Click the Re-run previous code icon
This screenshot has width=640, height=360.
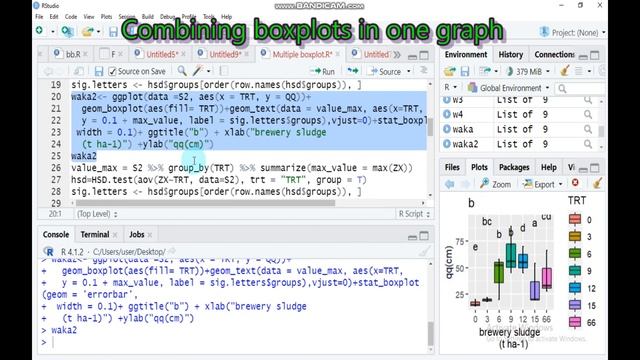tap(353, 71)
